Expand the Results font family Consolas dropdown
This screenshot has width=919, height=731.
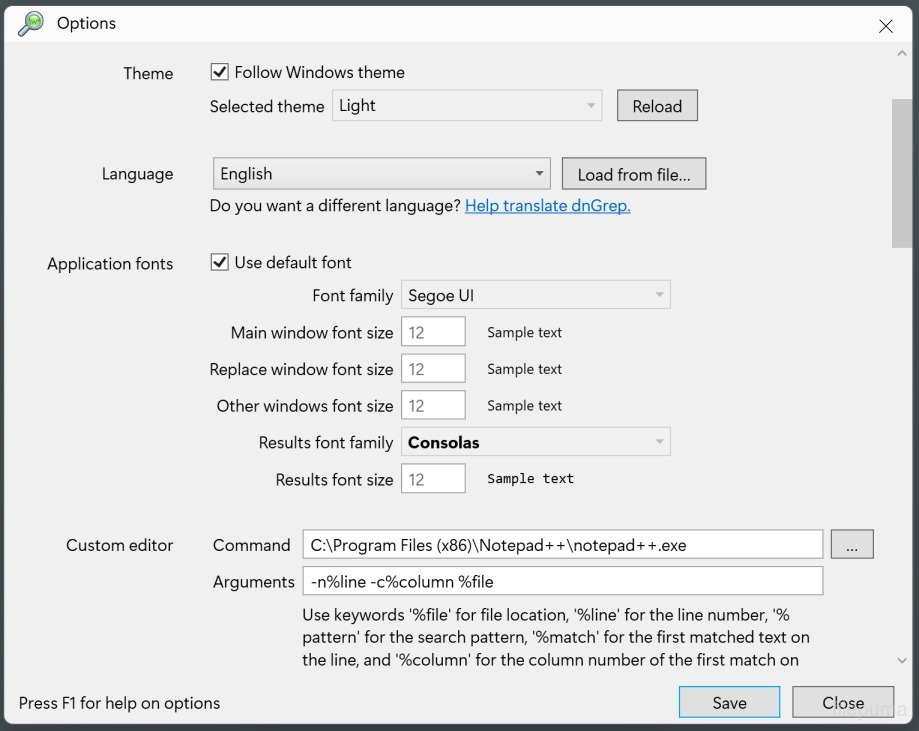(x=535, y=442)
